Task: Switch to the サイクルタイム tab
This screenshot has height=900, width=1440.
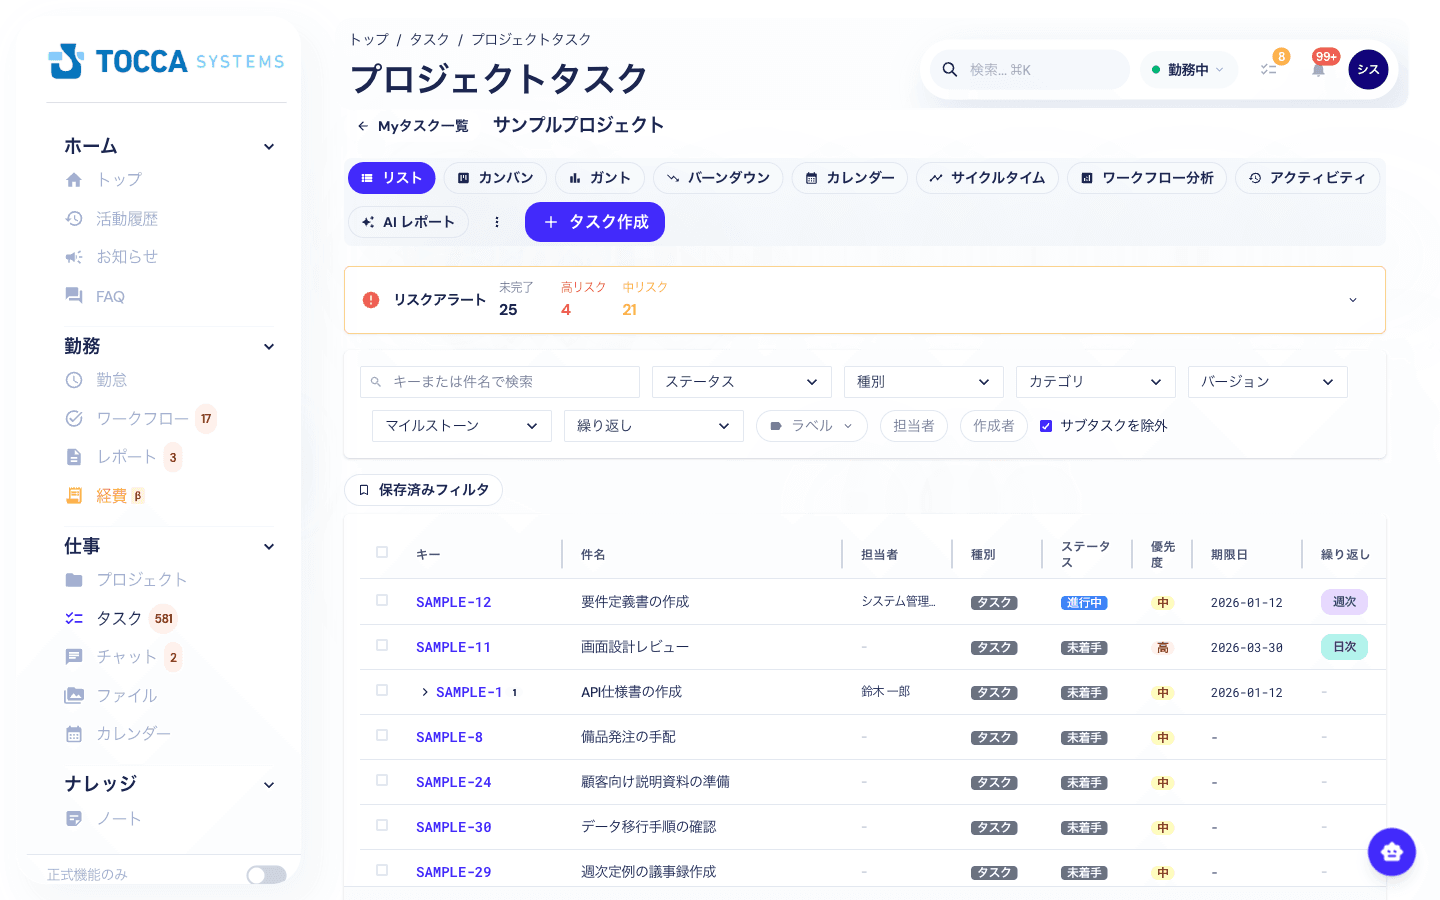Action: coord(987,178)
